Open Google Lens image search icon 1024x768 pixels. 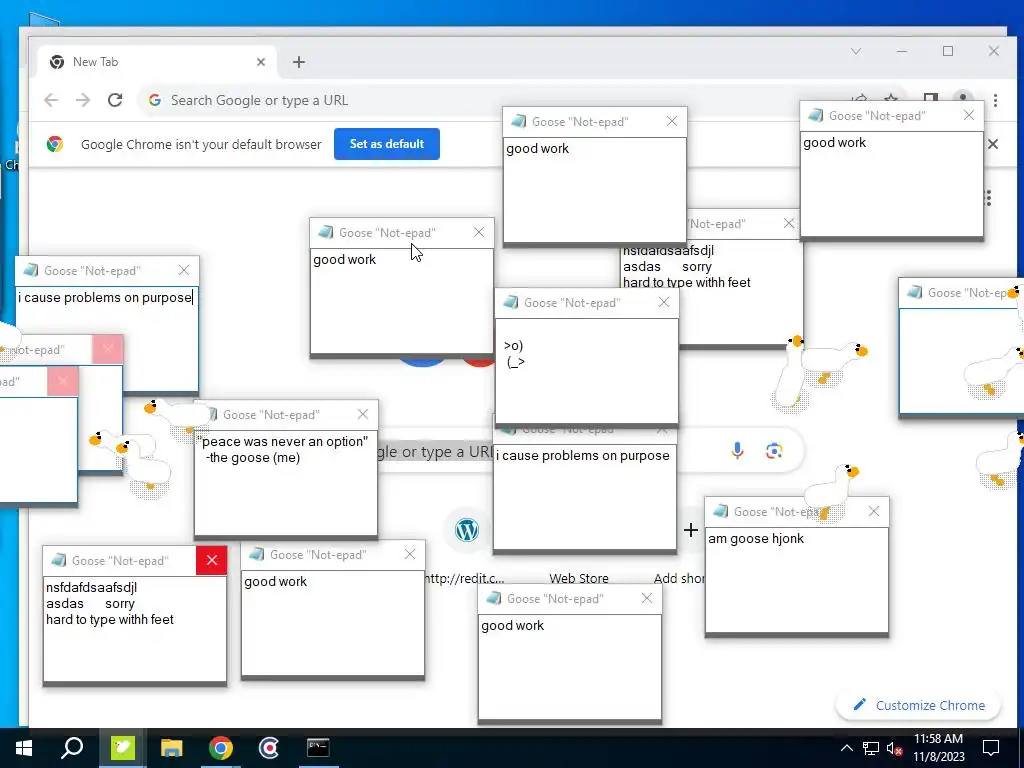[x=774, y=451]
